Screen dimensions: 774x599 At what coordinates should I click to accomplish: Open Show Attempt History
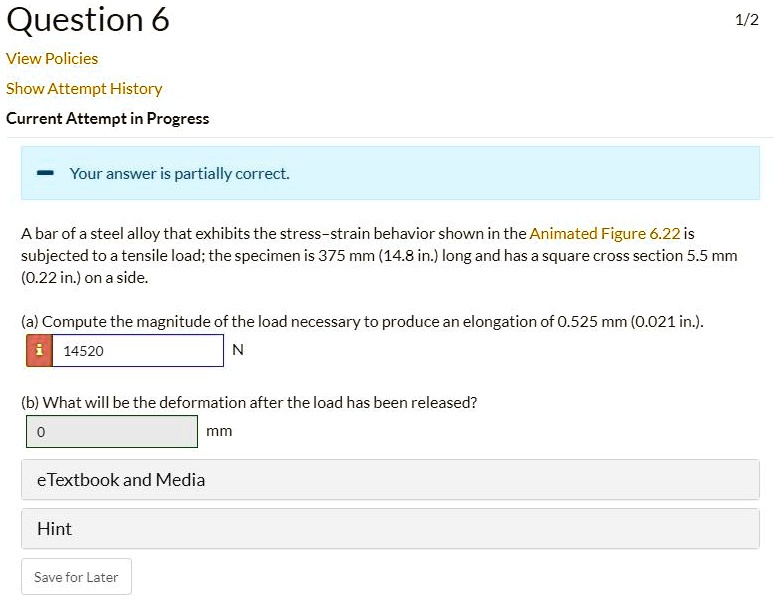tap(84, 88)
